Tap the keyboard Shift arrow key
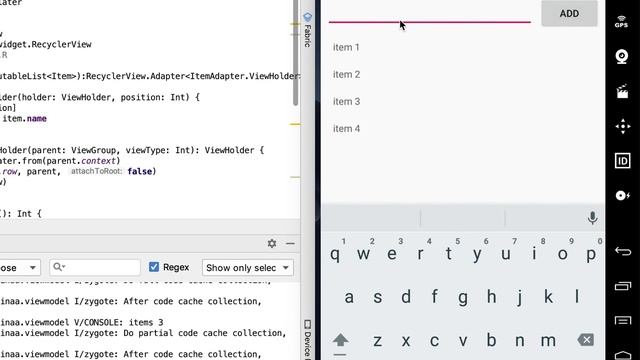Viewport: 640px width, 360px height. click(340, 340)
